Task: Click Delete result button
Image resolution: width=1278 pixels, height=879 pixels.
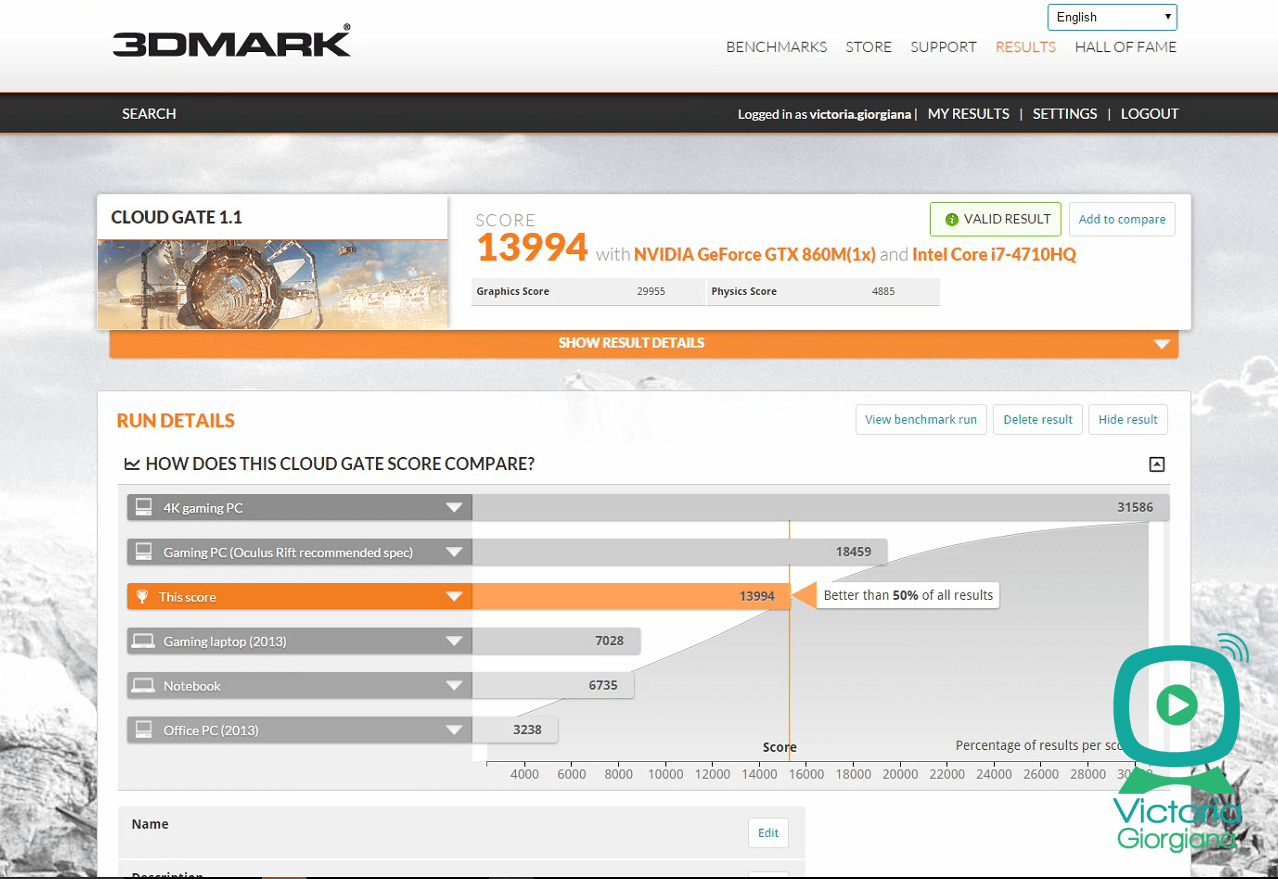Action: pyautogui.click(x=1038, y=419)
